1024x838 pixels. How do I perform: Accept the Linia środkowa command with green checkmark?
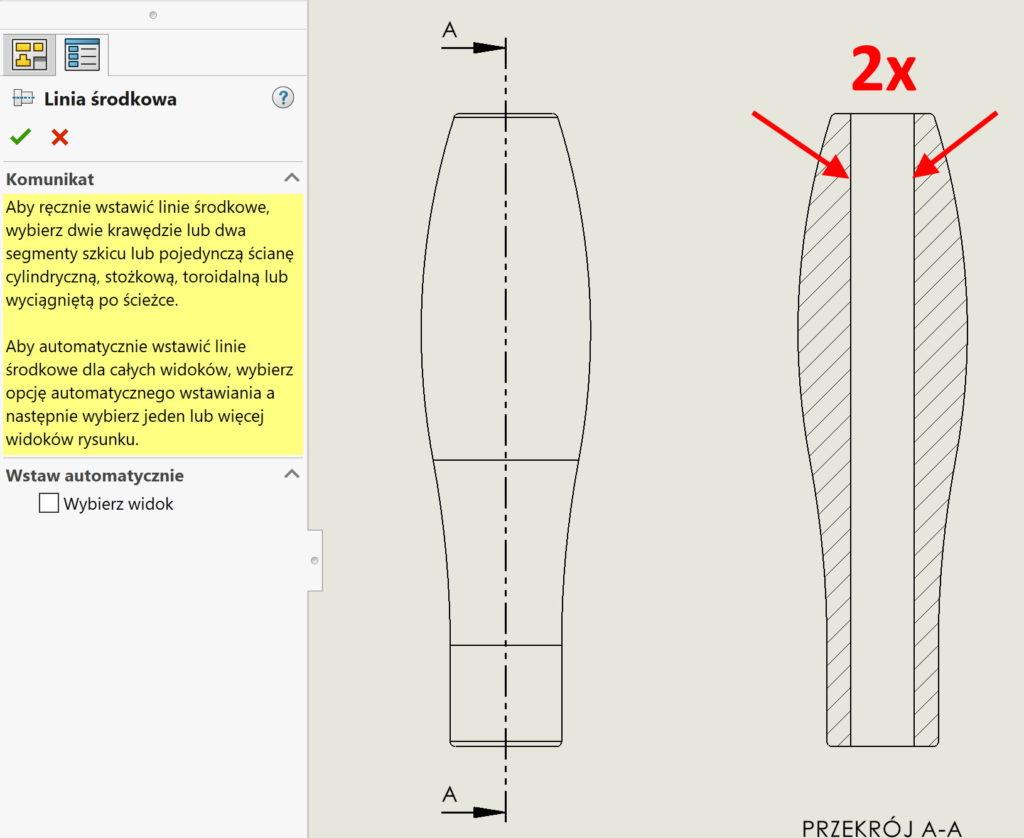tap(19, 137)
